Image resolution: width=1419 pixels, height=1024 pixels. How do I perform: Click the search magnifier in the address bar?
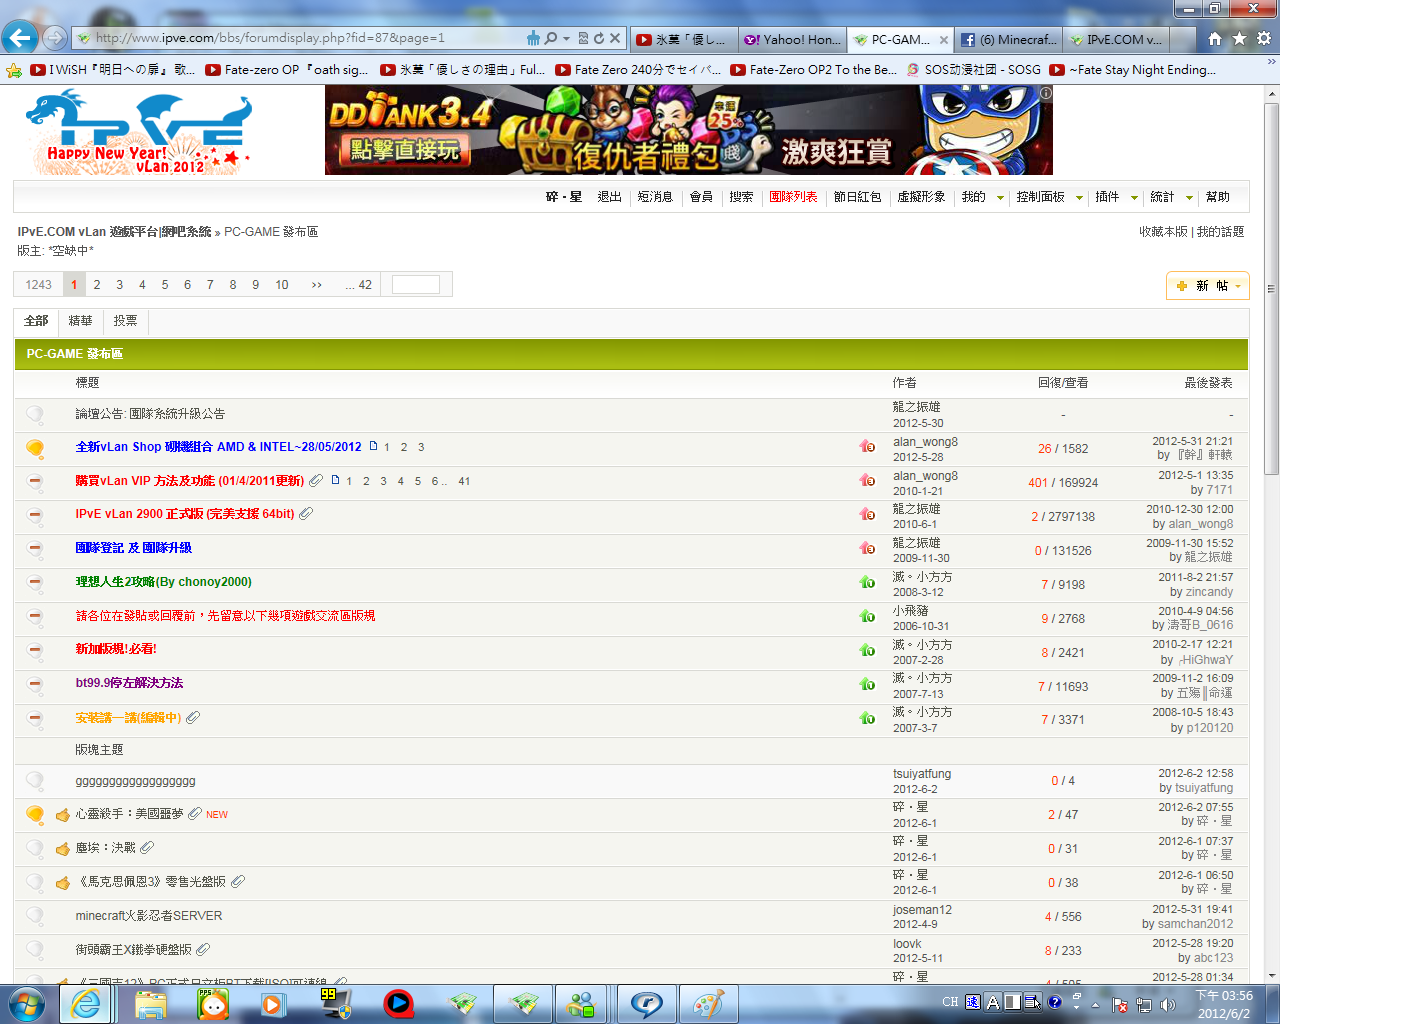(550, 38)
